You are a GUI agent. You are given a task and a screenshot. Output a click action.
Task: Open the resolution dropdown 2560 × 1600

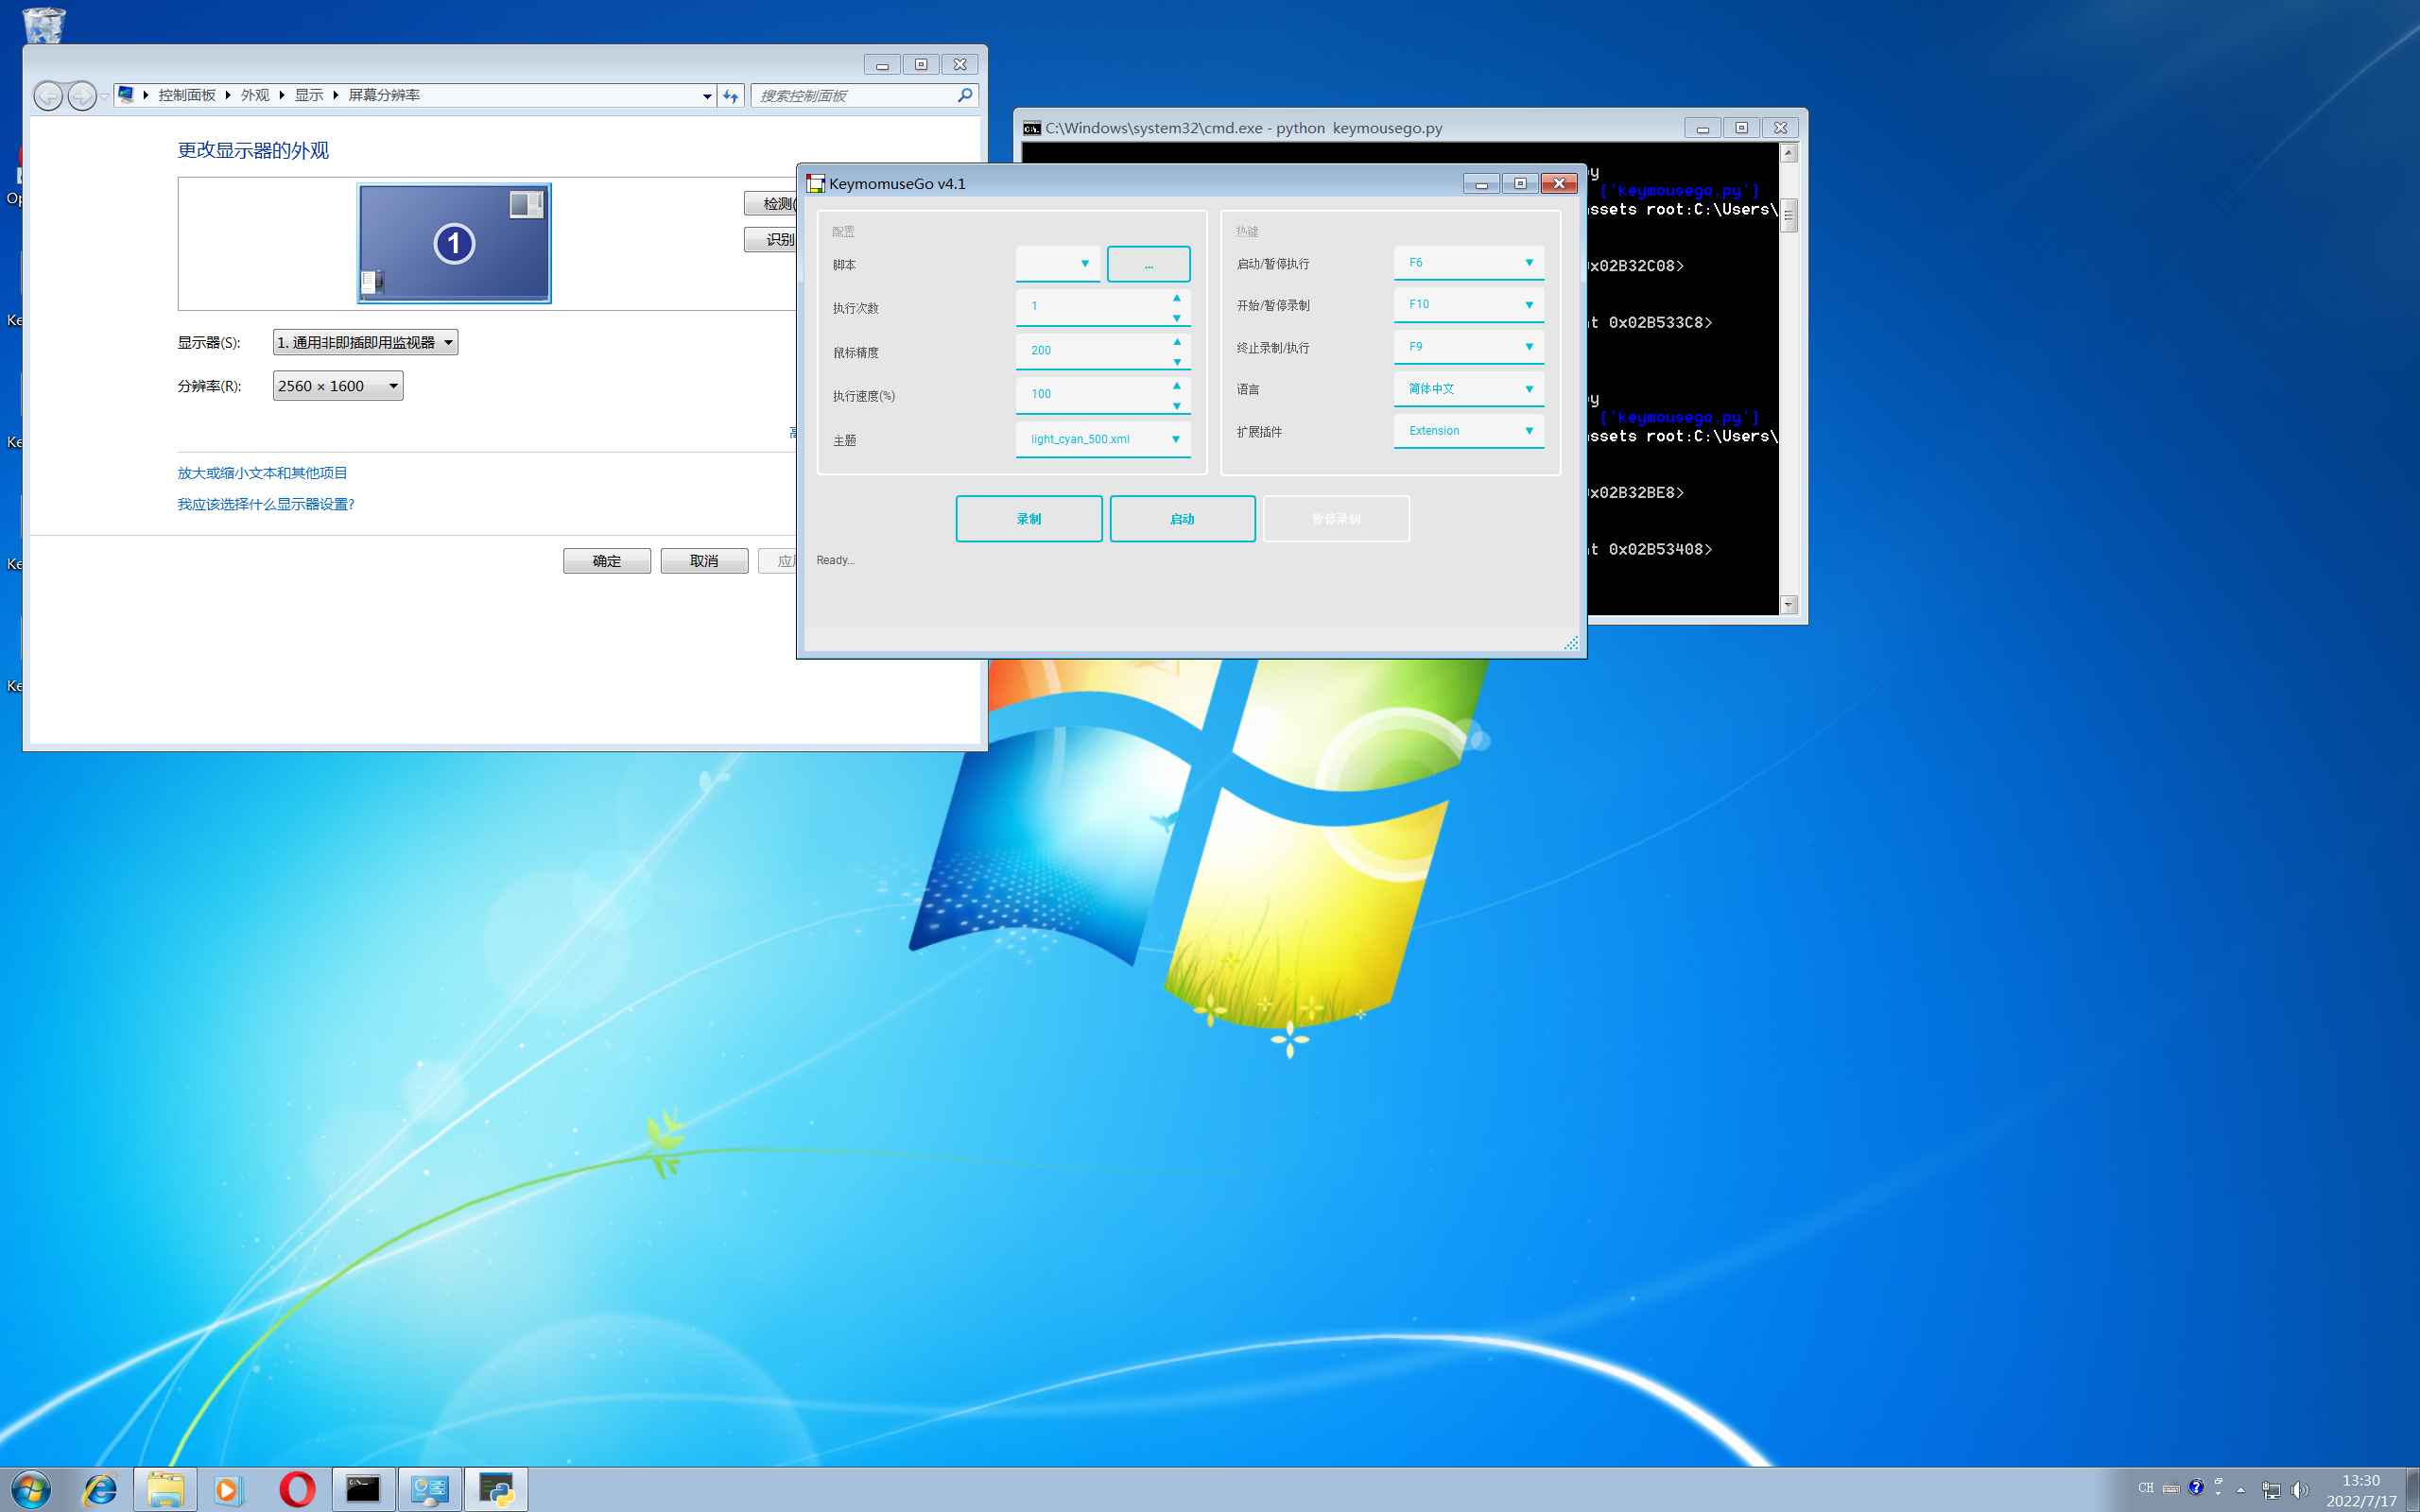[x=338, y=386]
